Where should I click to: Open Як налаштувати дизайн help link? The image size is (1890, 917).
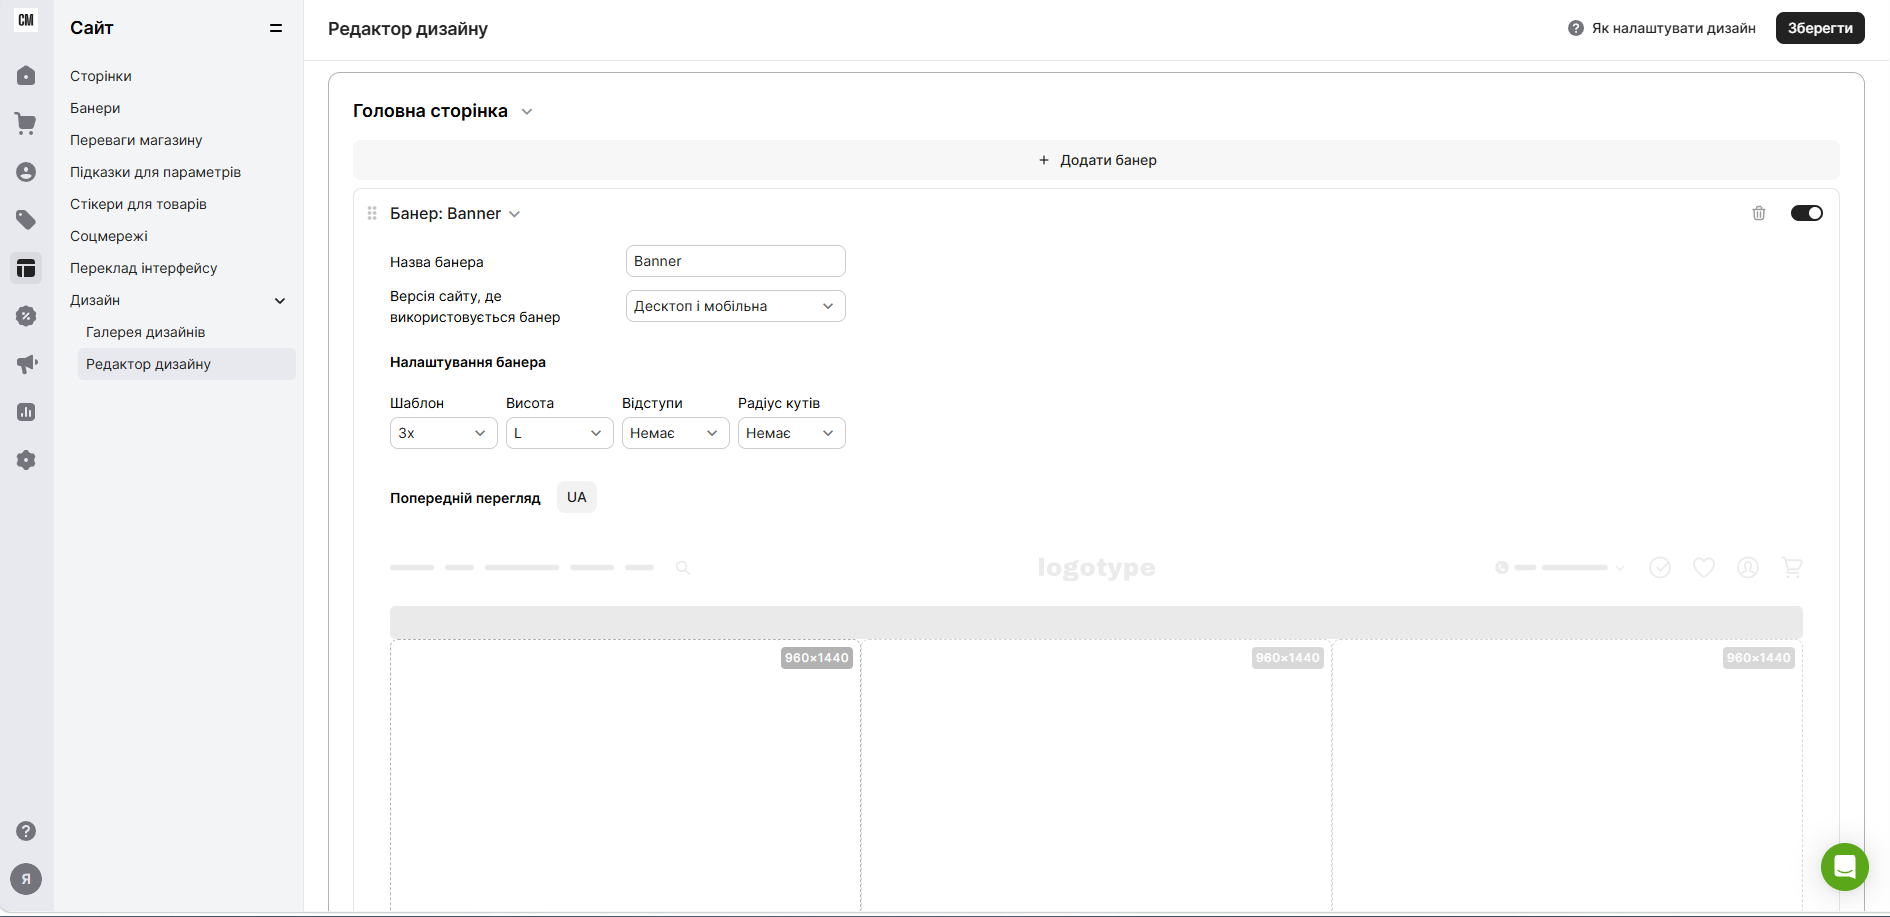pos(1674,28)
